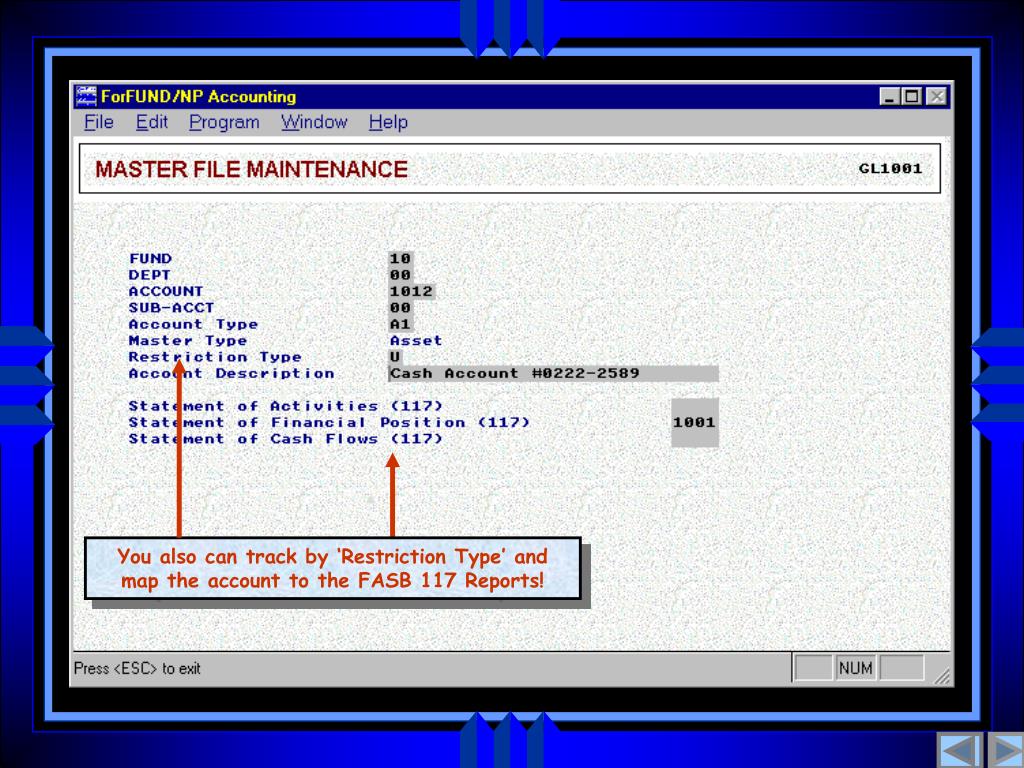
Task: Click the window resize grip in status bar
Action: click(x=942, y=676)
